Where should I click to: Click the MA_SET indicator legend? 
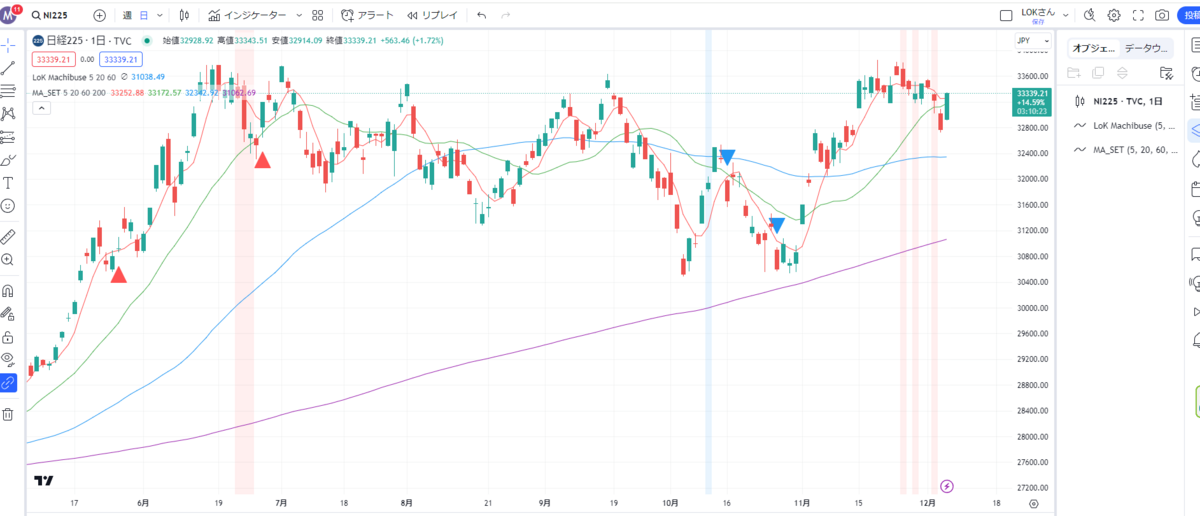(x=70, y=93)
